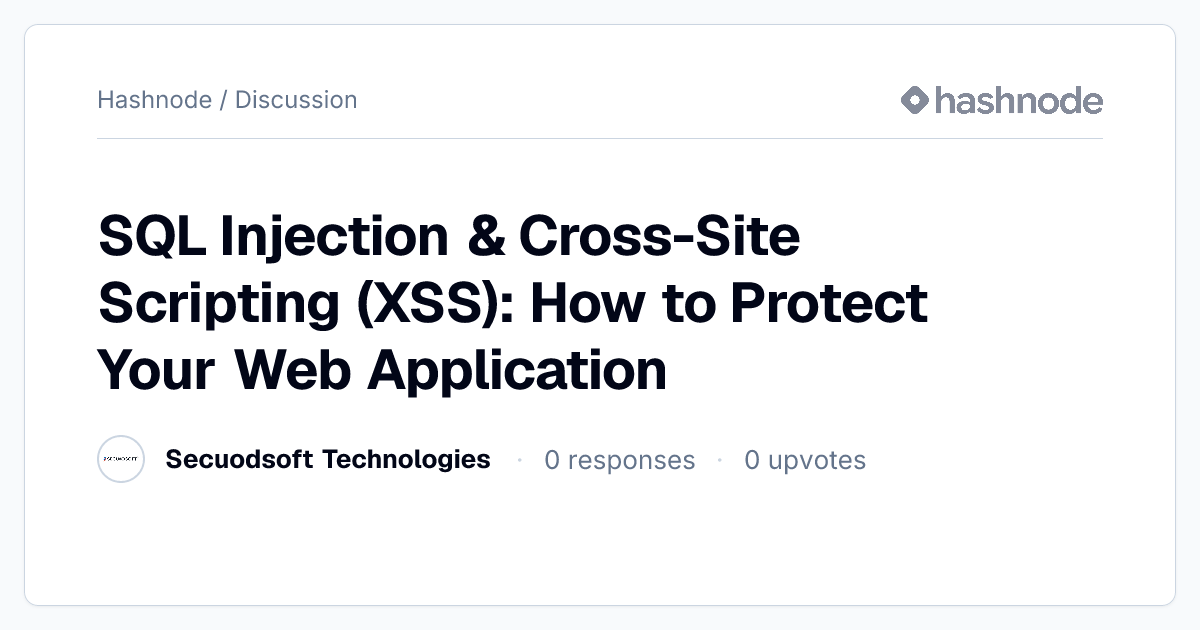
Task: Select the Discussion breadcrumb label
Action: pos(296,100)
